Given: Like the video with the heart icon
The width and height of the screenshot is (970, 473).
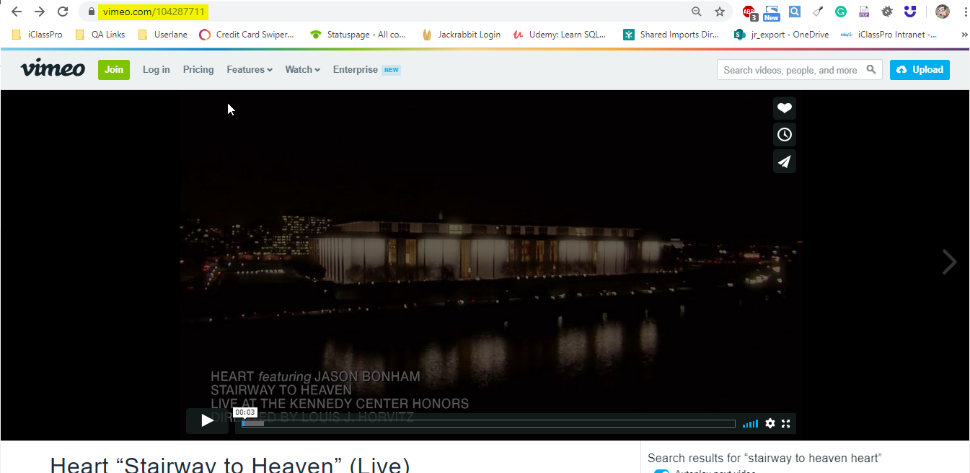Looking at the screenshot, I should [784, 108].
